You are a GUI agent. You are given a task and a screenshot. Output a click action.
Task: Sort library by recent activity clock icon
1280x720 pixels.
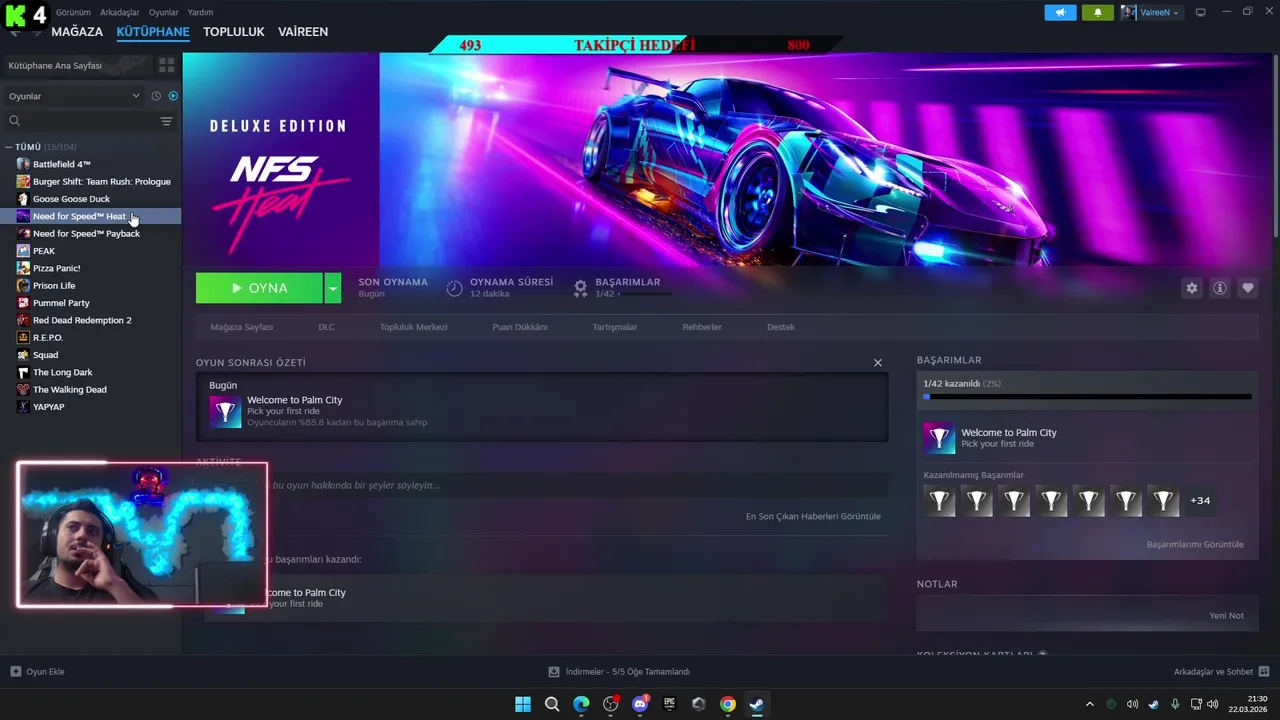pyautogui.click(x=156, y=96)
